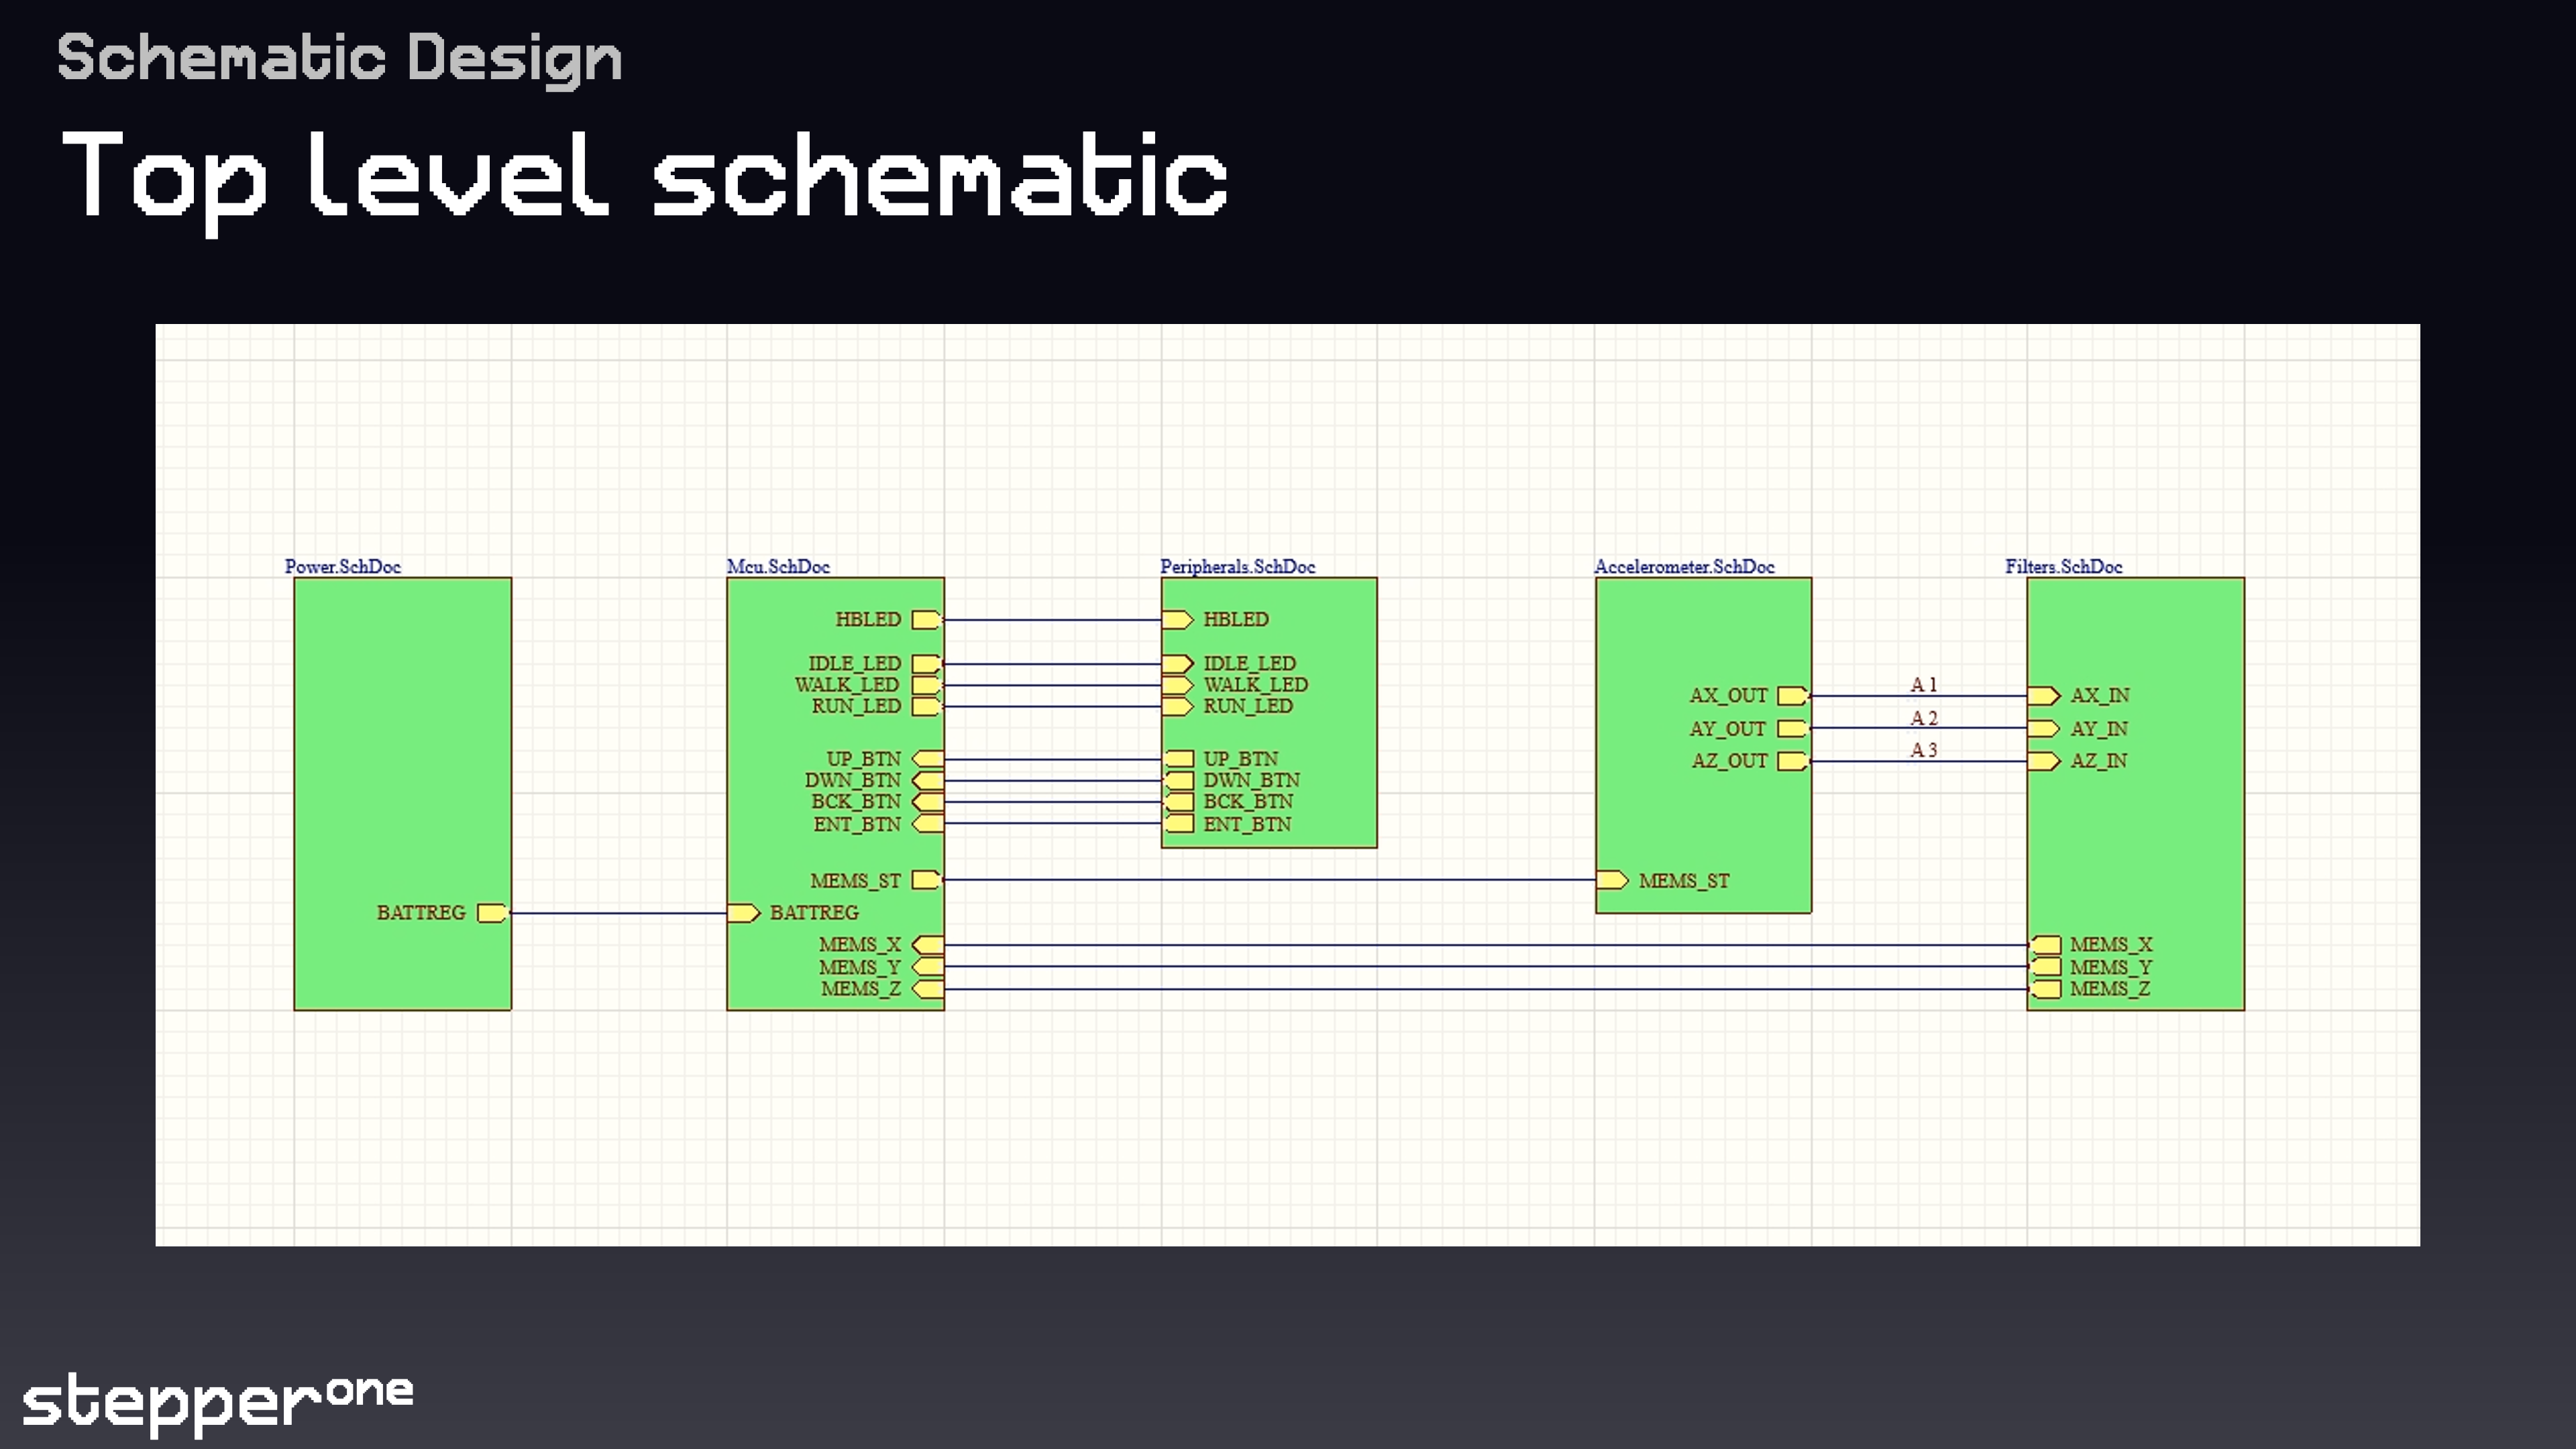Select the ENT_BTN port icon on Mcu sheet
Screen dimensions: 2576x1449
click(928, 824)
